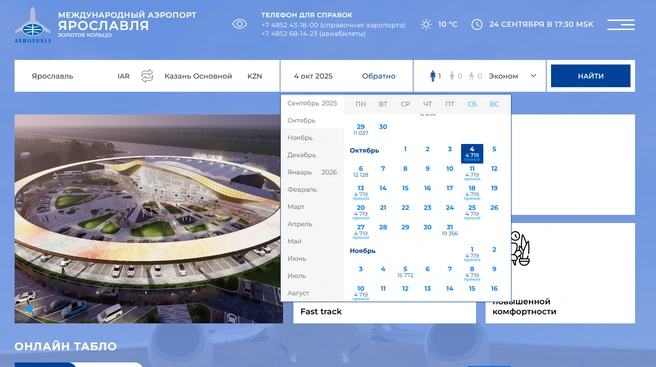The image size is (656, 367).
Task: Select Январь 2026 in month list
Action: [312, 172]
